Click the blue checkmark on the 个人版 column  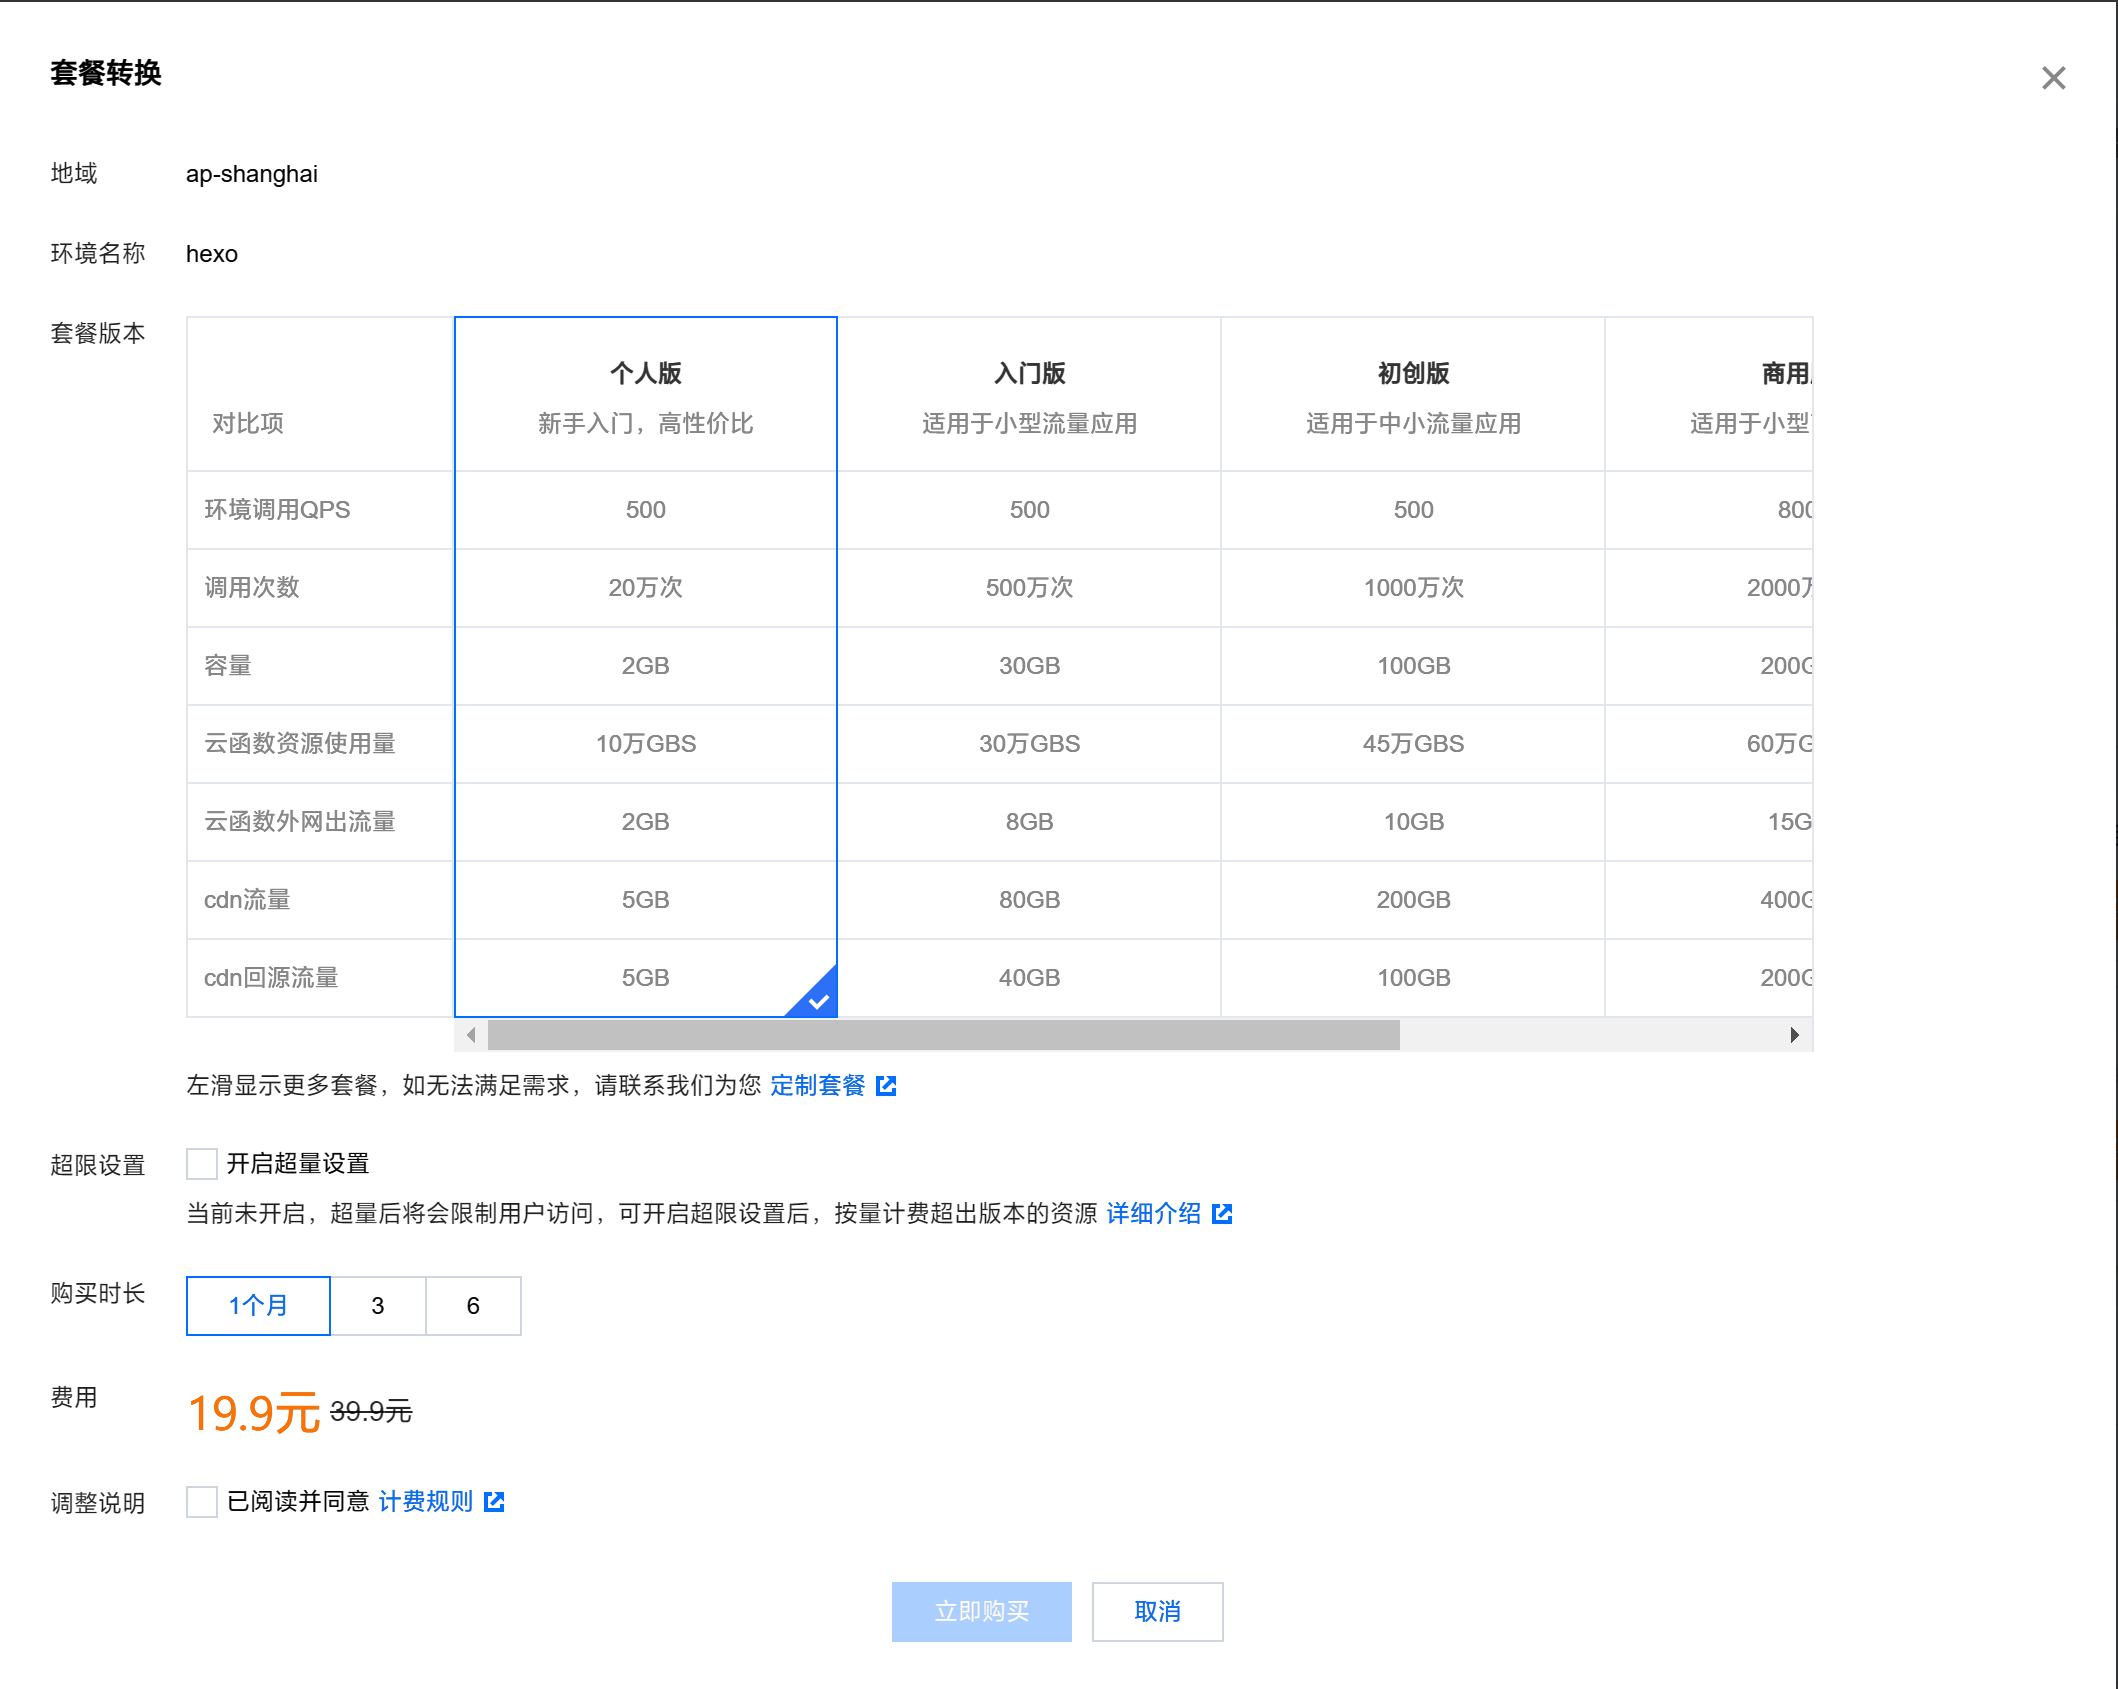(x=818, y=1001)
